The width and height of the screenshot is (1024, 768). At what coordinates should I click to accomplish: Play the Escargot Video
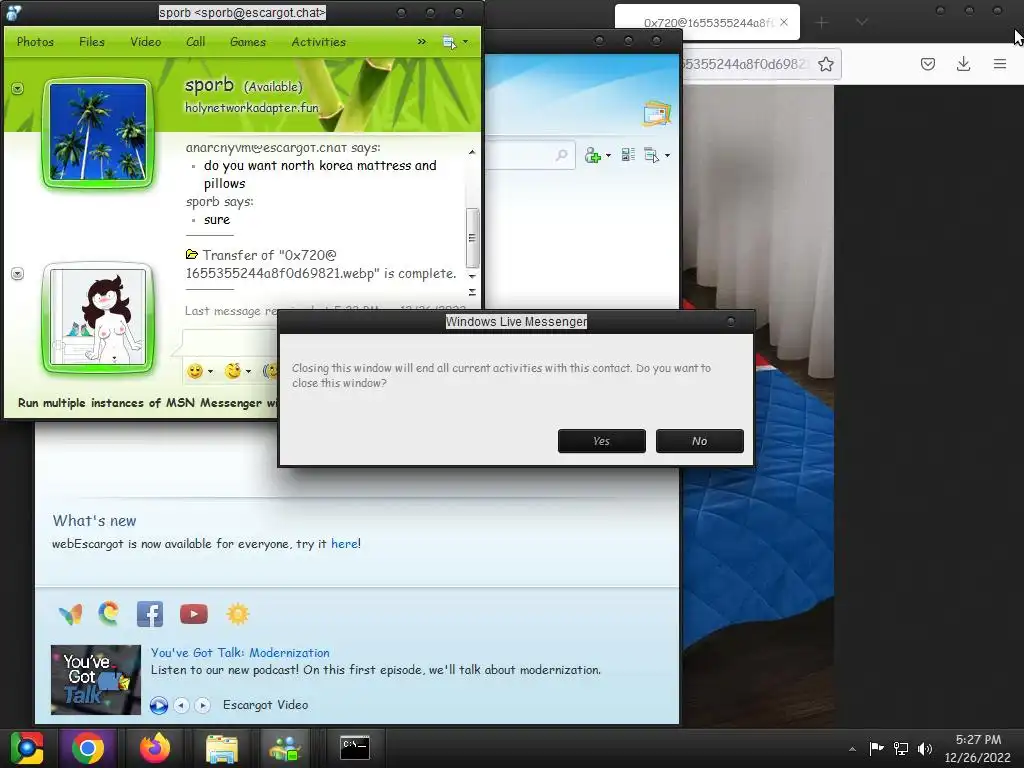click(159, 705)
